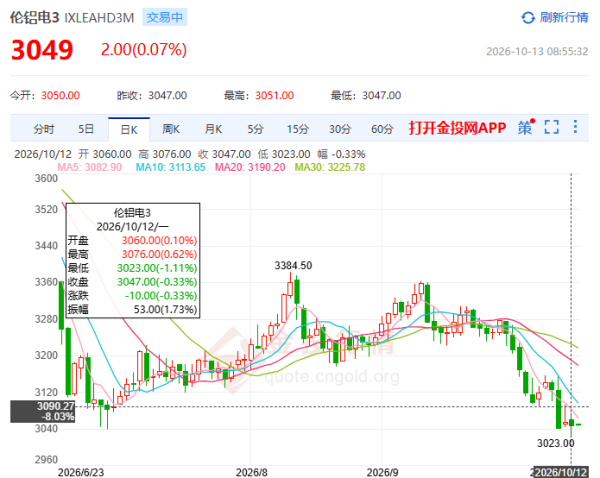
Task: Click the MA5: 3082.90 indicator label
Action: 90,168
